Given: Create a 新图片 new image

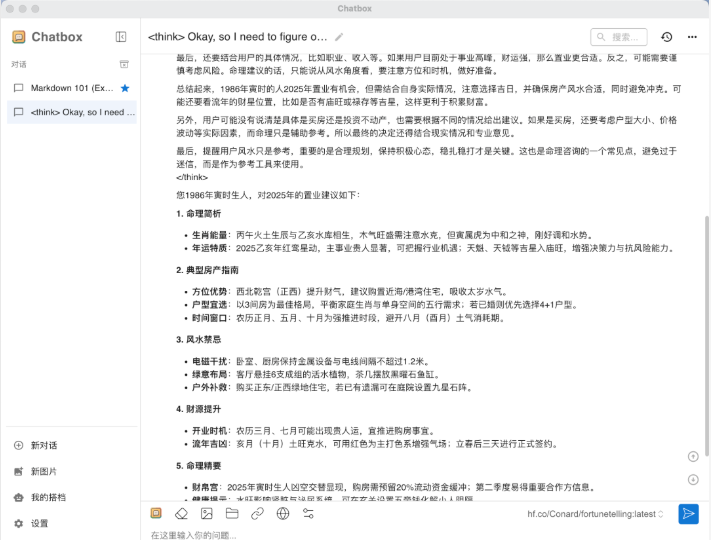Looking at the screenshot, I should 72,472.
